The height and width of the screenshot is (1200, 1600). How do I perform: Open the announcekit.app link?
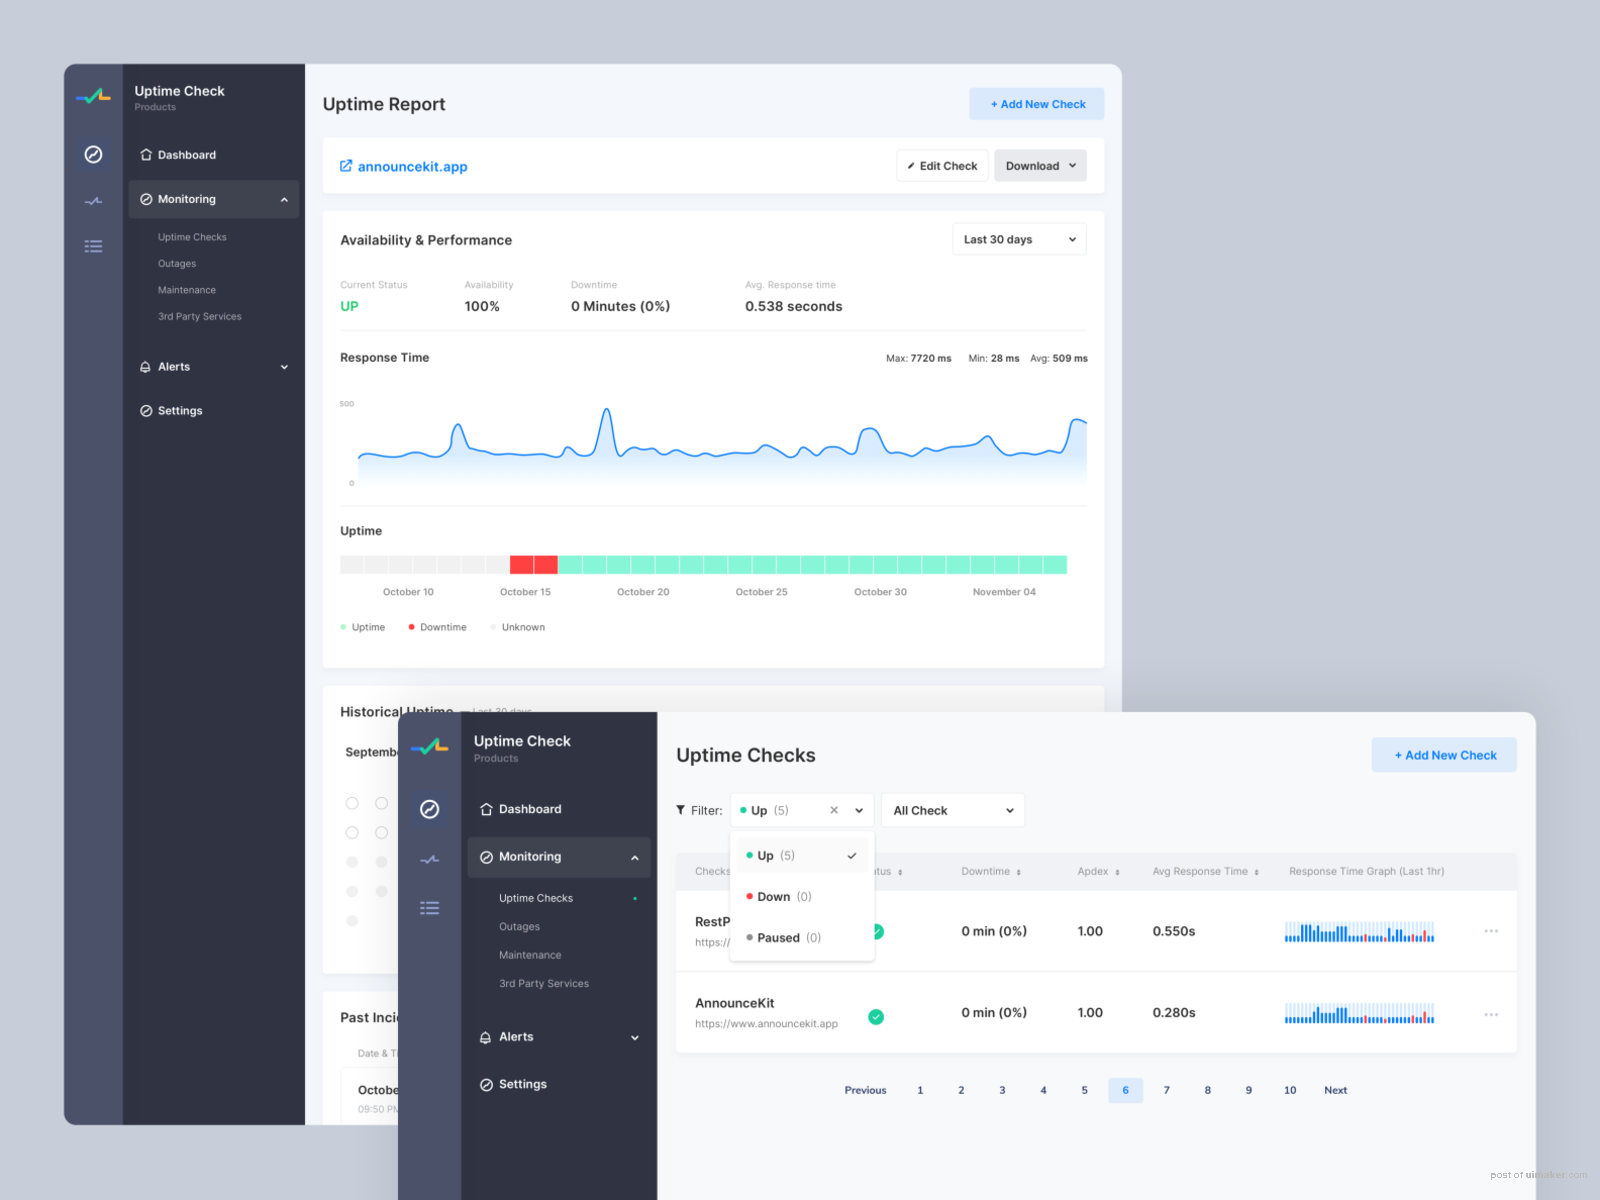(x=413, y=167)
